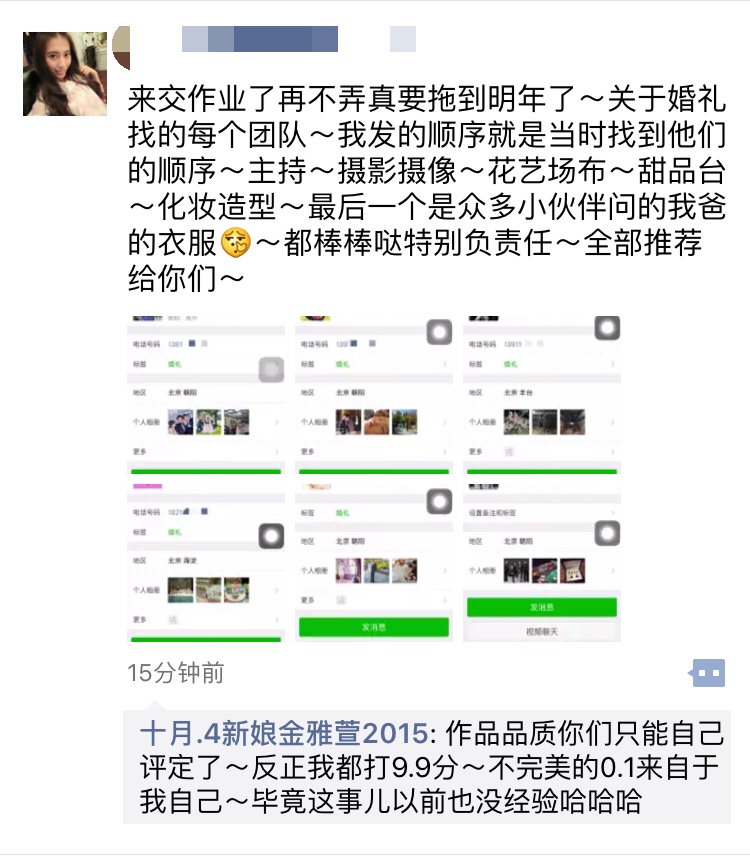This screenshot has width=750, height=858.
Task: Open the third contact card with 北京 丰台
Action: (542, 395)
